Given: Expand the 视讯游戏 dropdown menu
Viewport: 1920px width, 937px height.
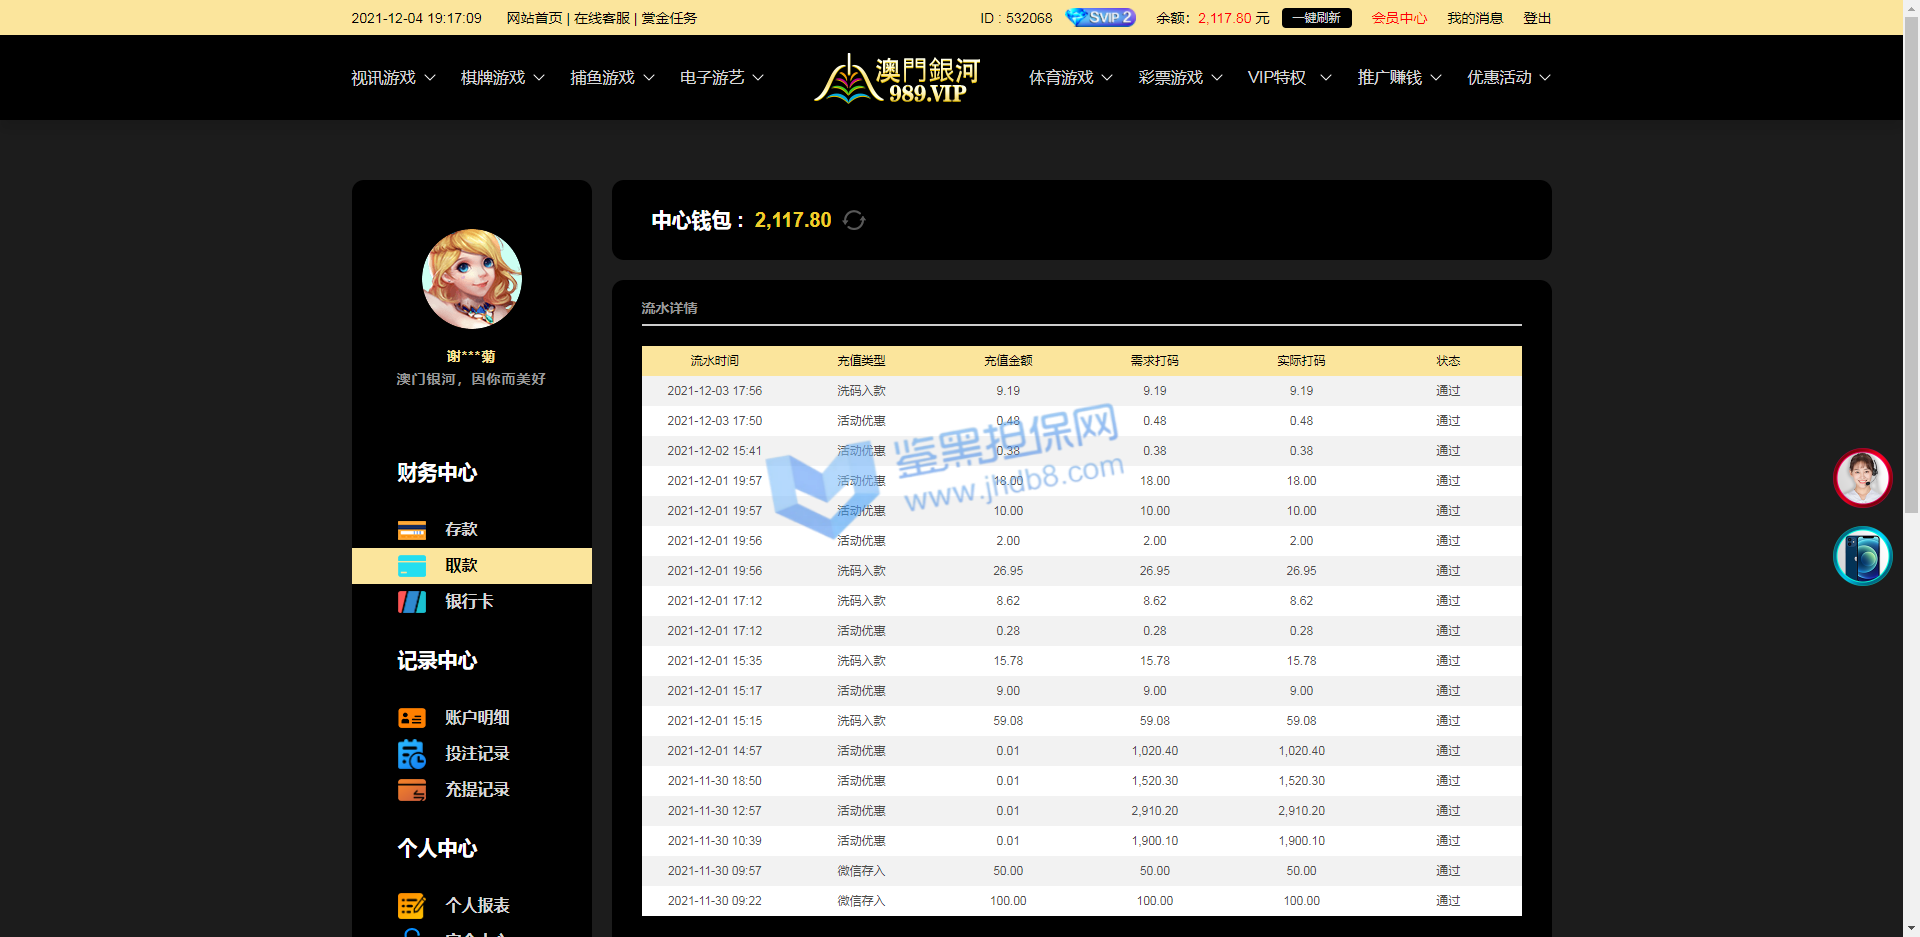Looking at the screenshot, I should tap(393, 78).
